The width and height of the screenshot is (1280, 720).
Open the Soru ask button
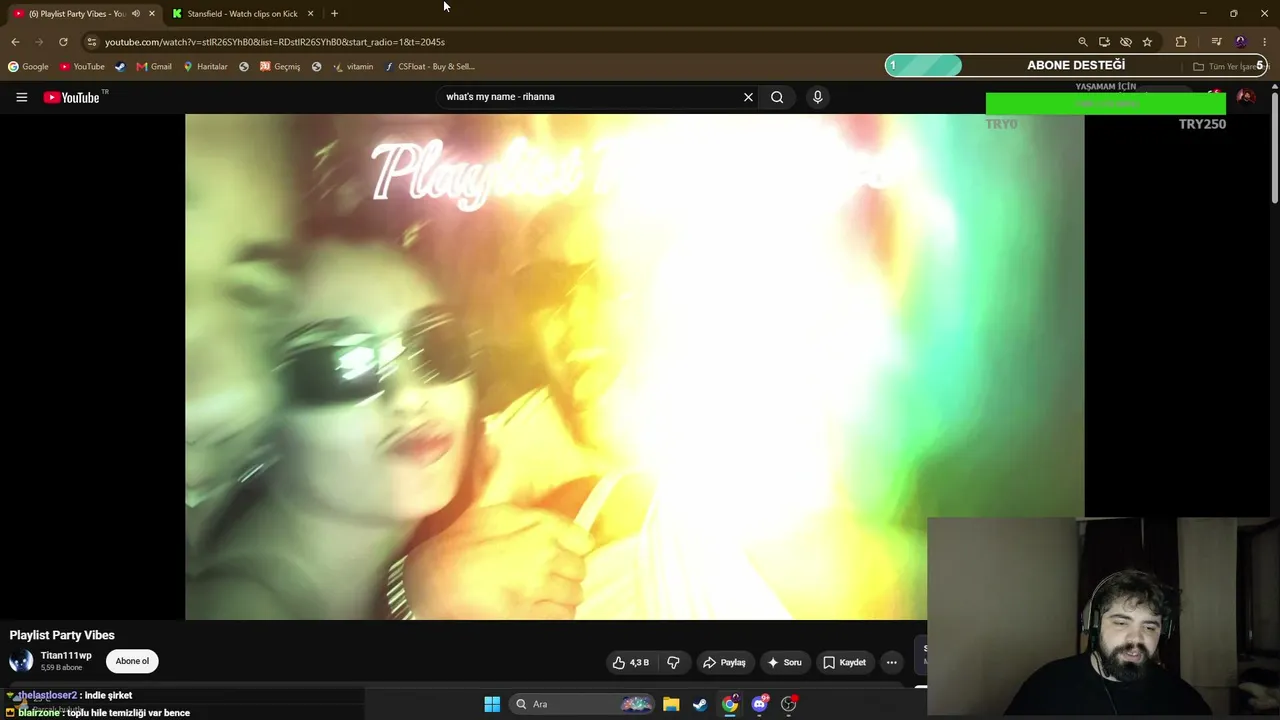pyautogui.click(x=784, y=662)
